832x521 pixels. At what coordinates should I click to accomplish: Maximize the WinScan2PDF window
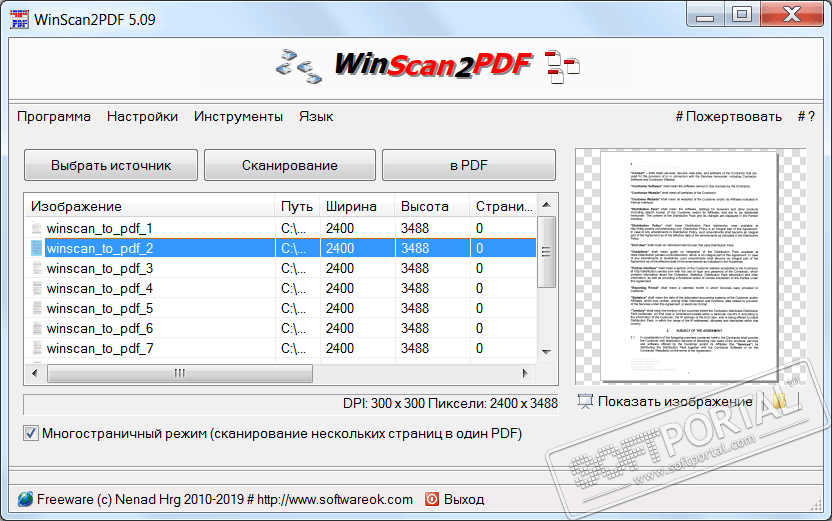click(742, 14)
